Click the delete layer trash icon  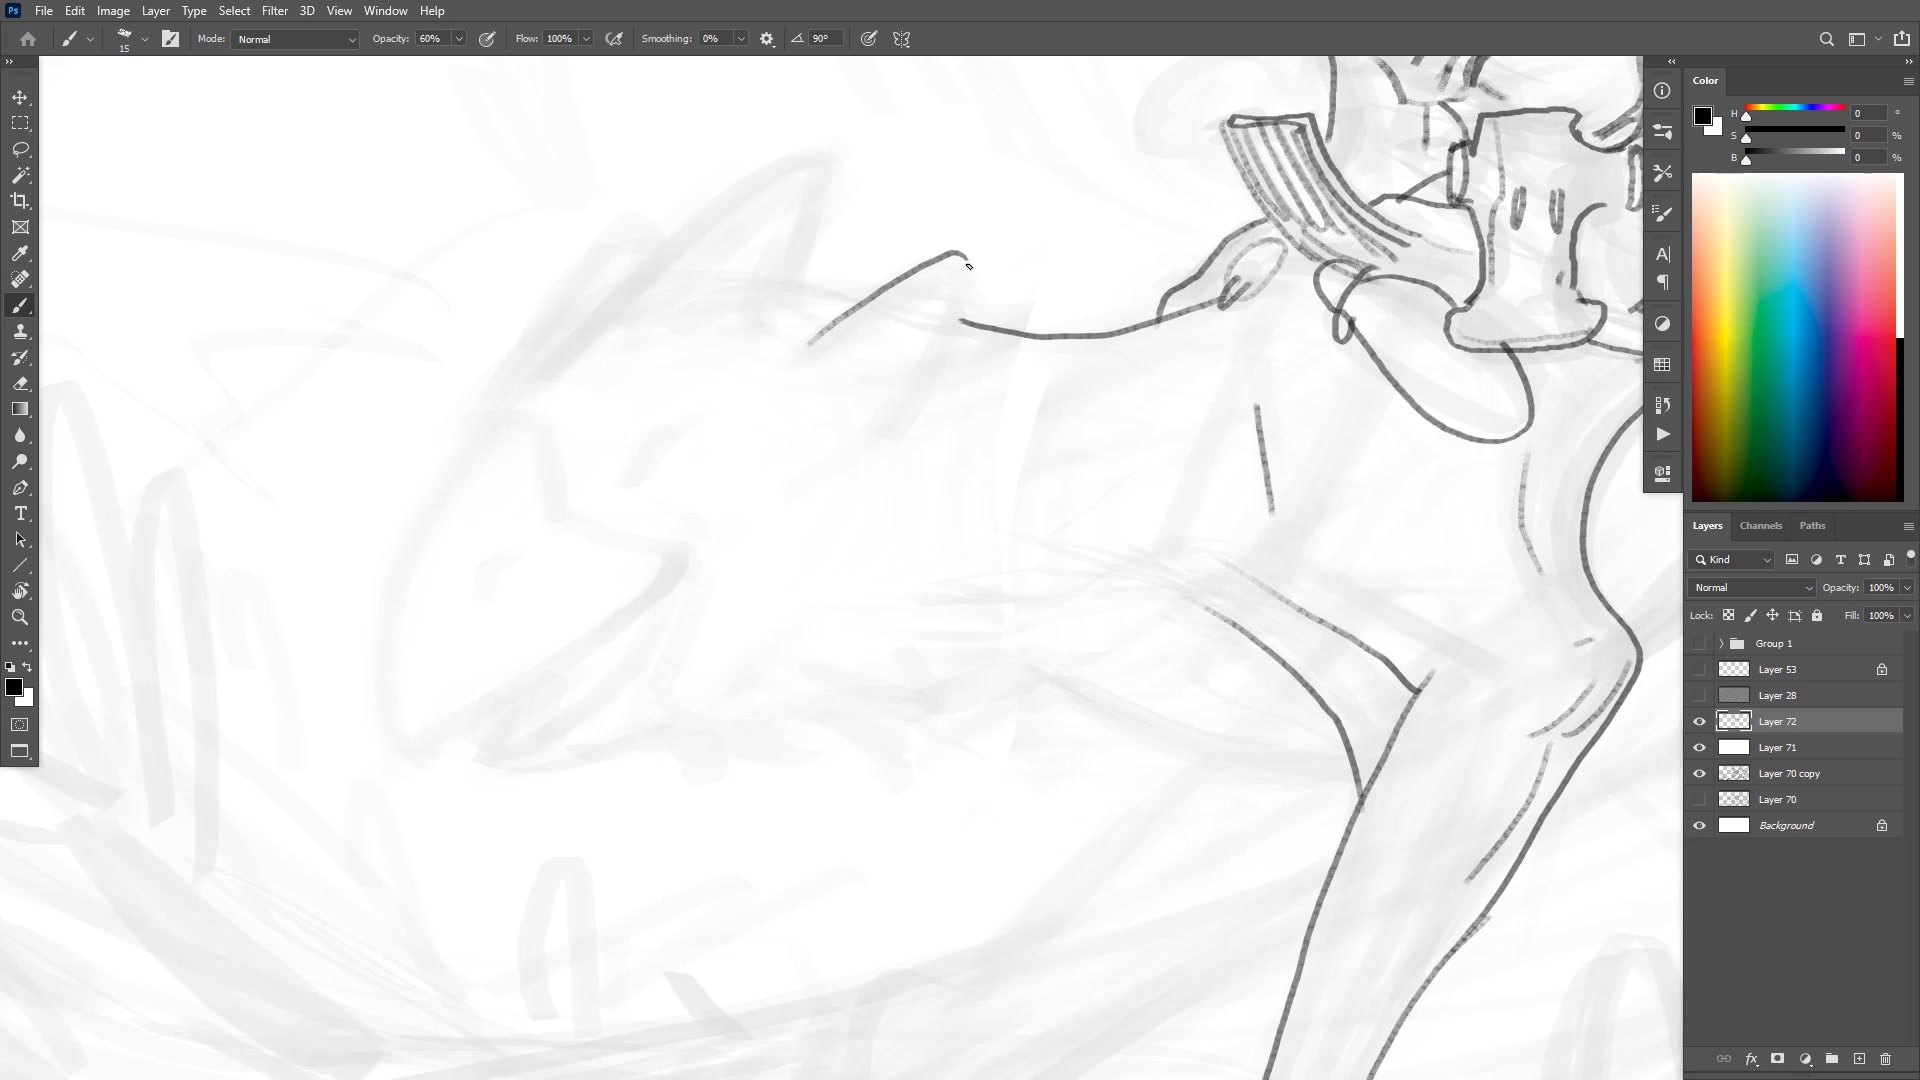coord(1885,1058)
